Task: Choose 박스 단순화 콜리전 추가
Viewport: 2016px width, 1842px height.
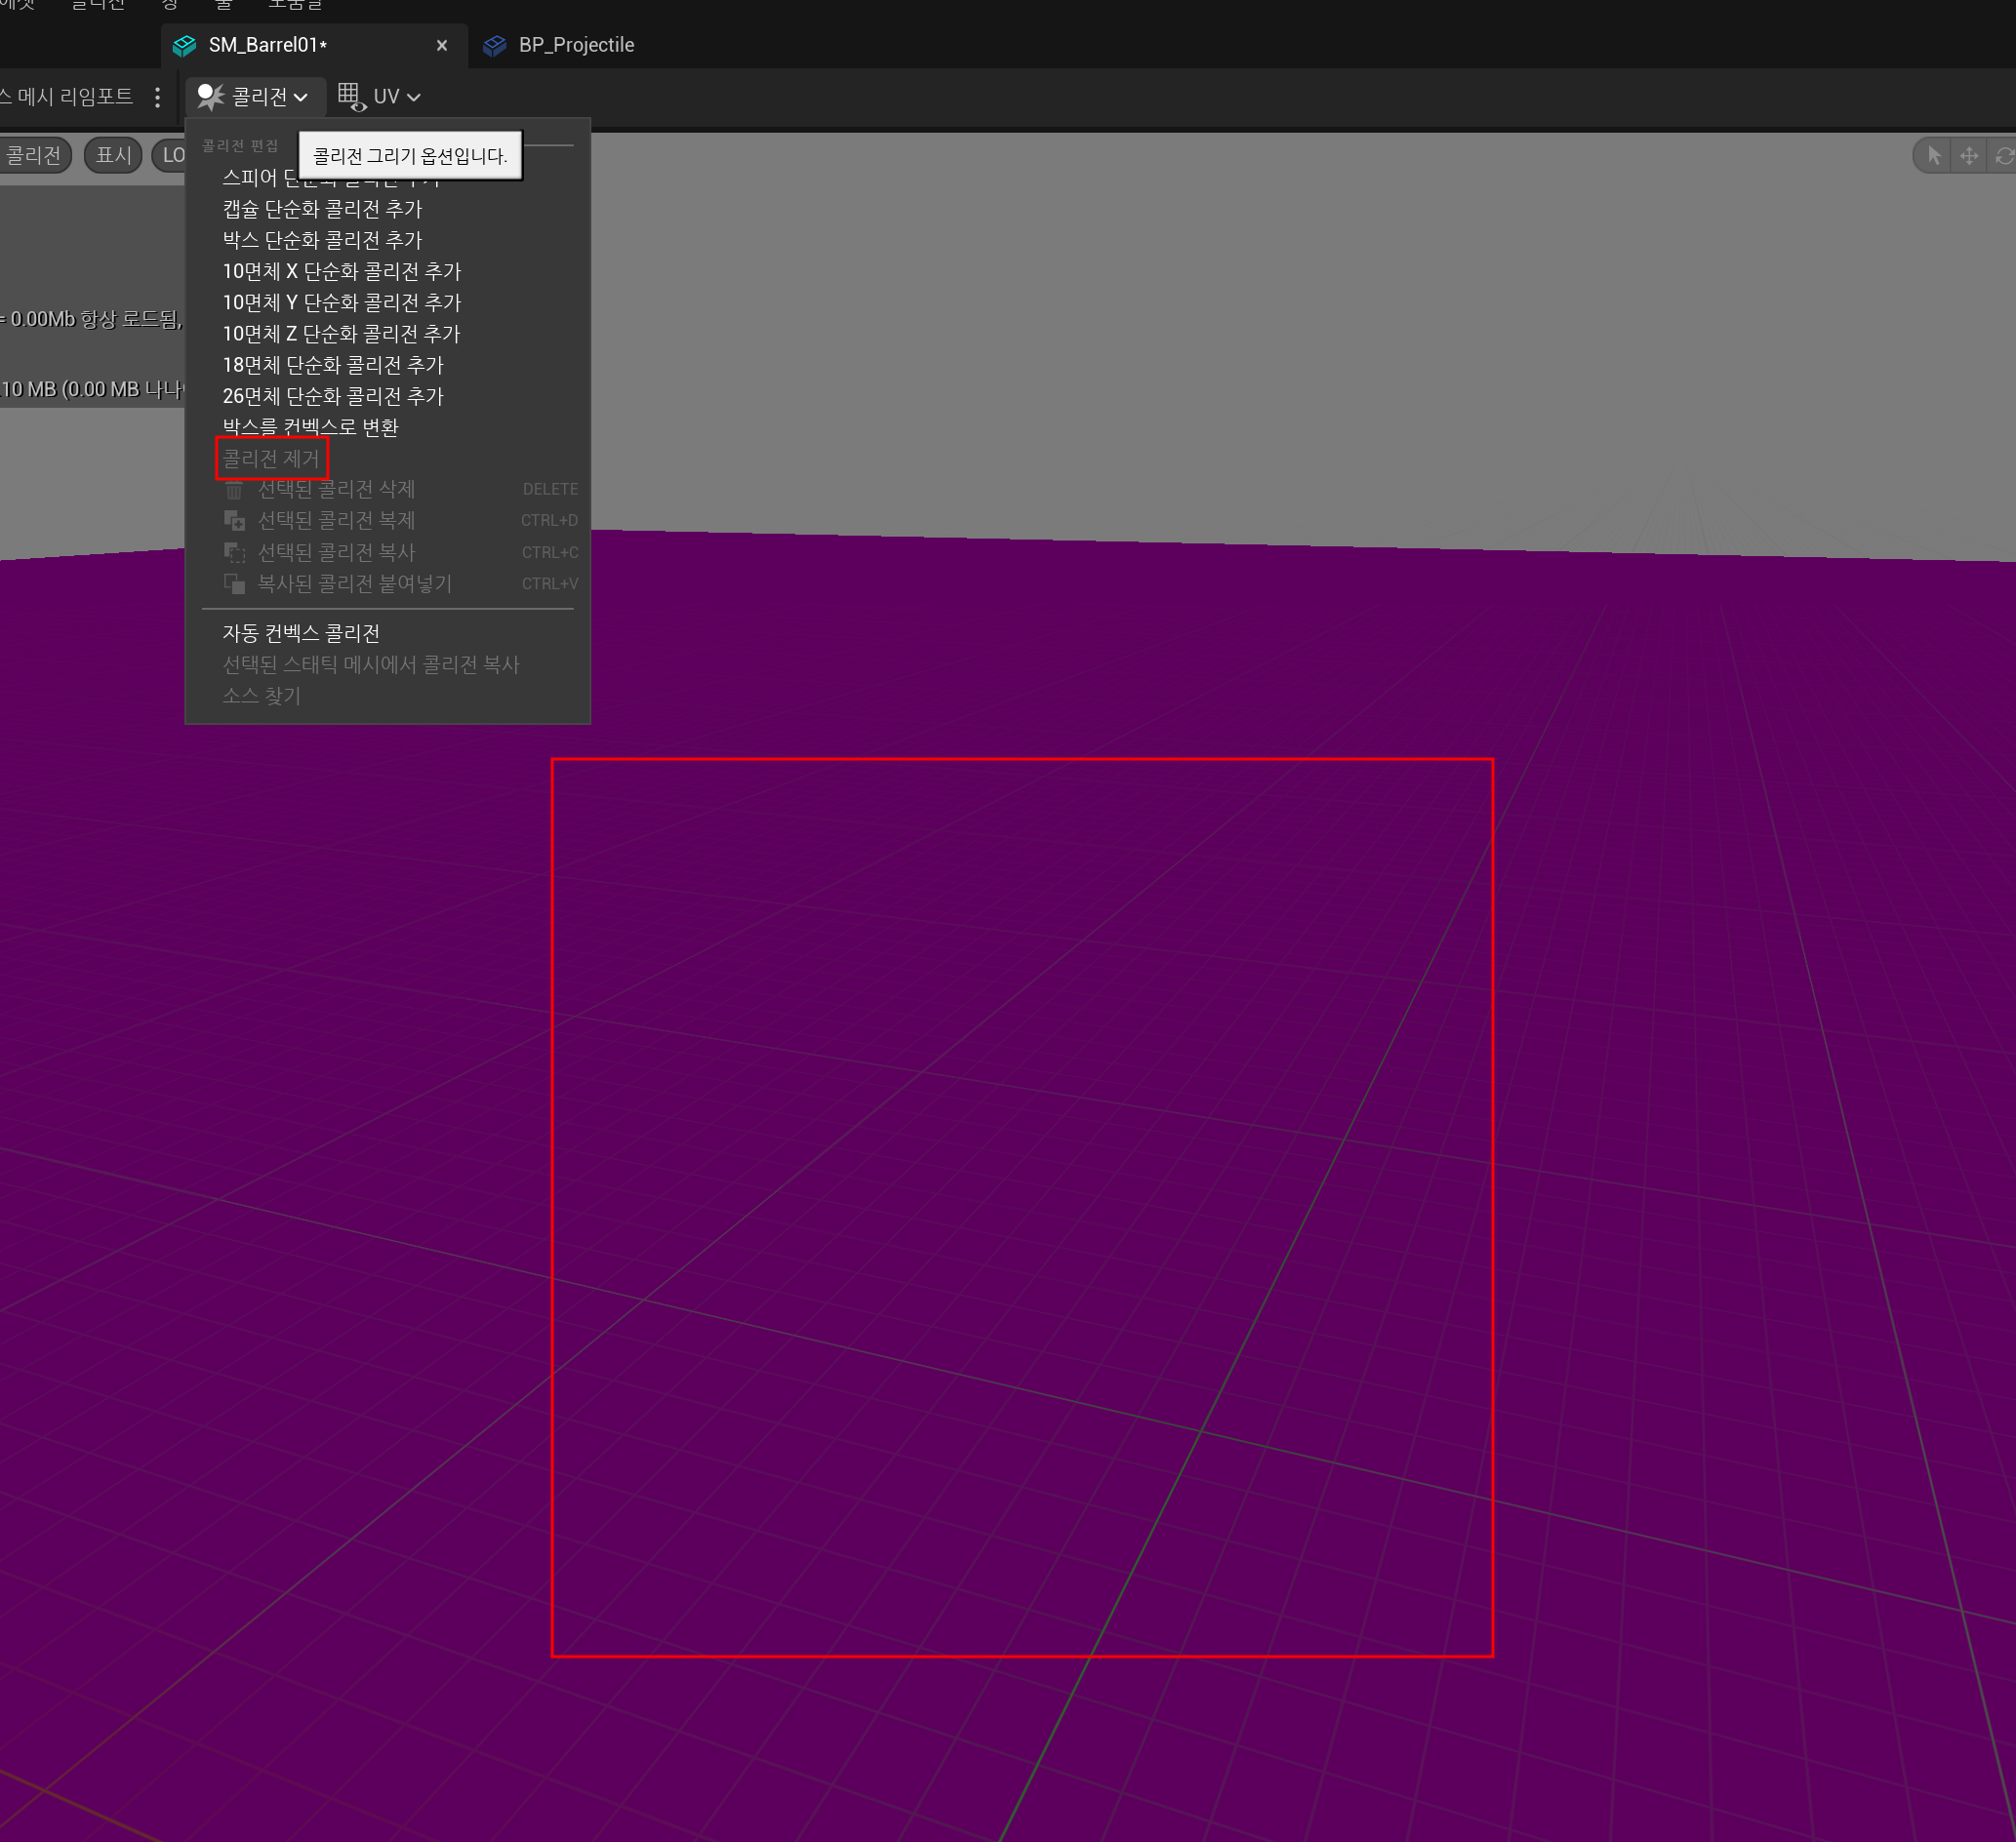Action: 322,240
